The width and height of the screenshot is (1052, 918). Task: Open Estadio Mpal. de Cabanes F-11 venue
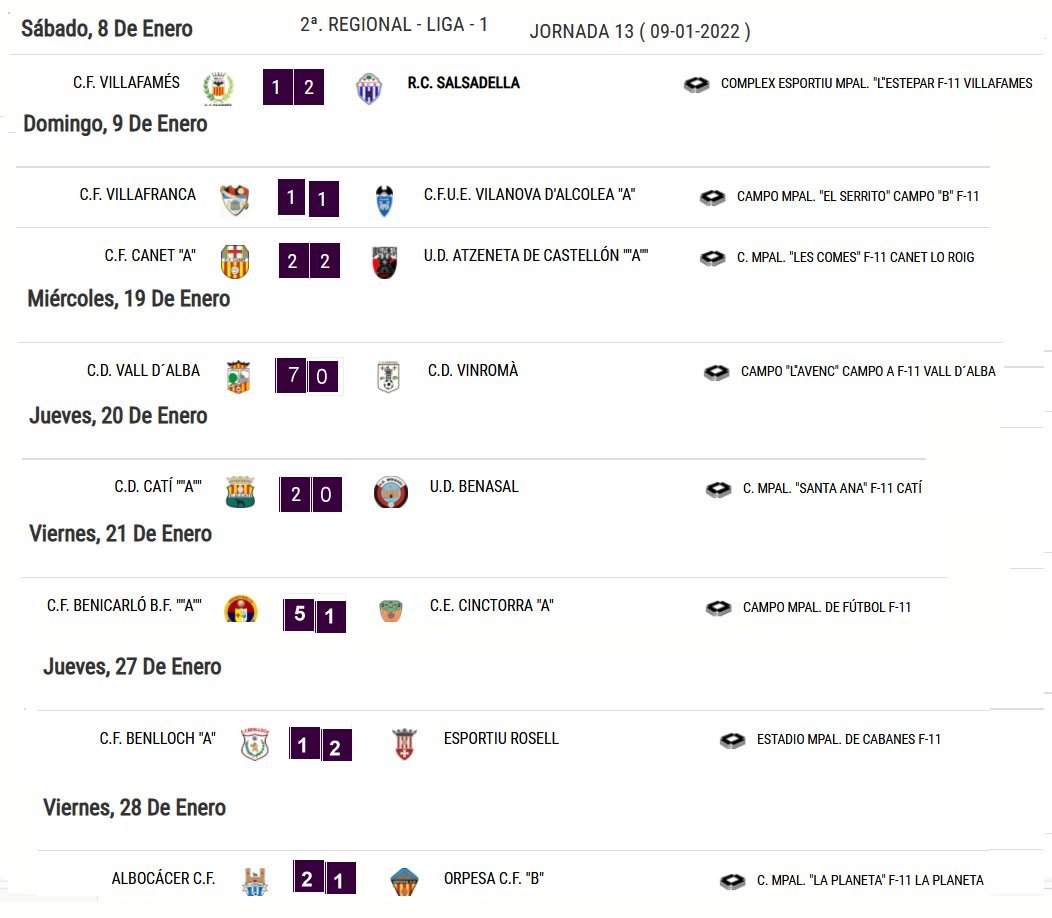849,740
